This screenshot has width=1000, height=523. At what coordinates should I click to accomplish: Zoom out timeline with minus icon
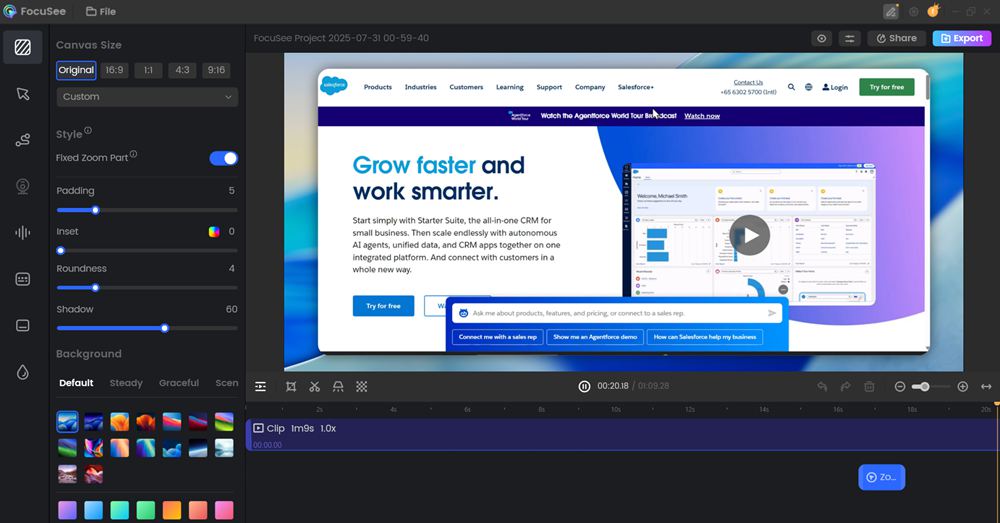click(900, 387)
